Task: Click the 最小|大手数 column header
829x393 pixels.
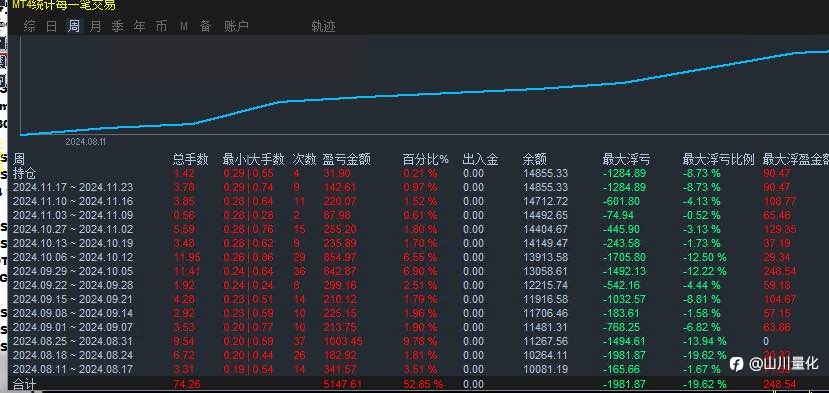Action: point(253,159)
